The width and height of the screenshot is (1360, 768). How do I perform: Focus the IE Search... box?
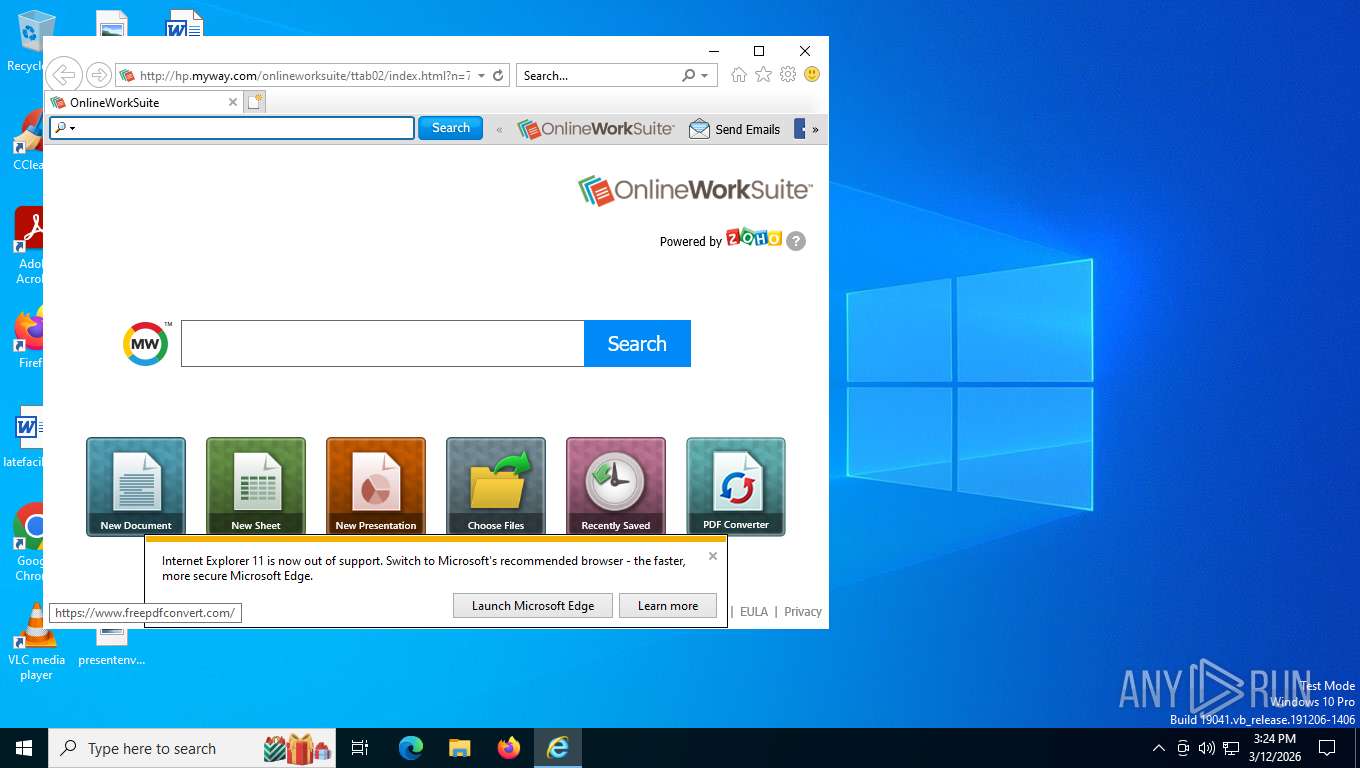click(x=600, y=75)
